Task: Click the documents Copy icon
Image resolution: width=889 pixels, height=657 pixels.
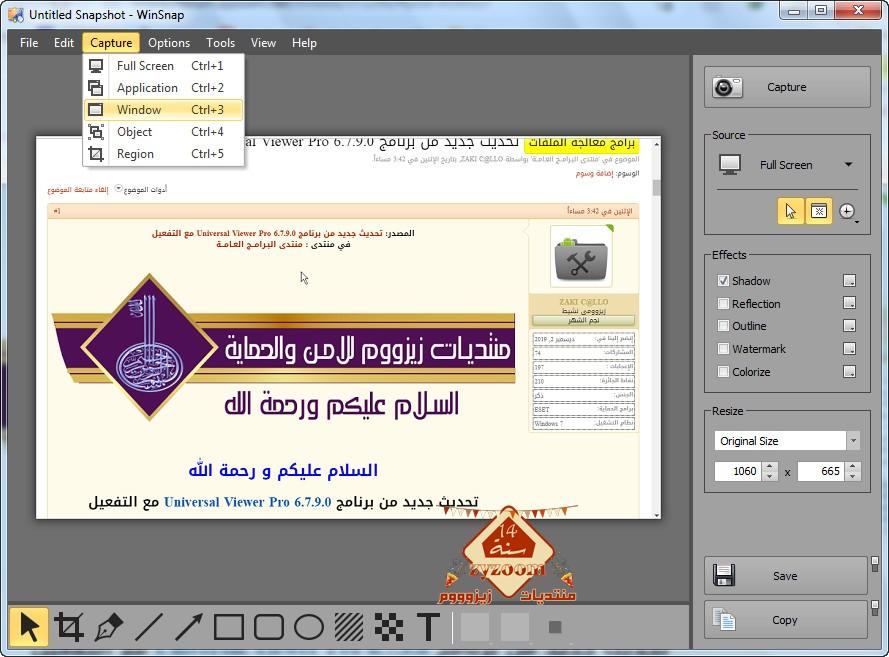Action: (724, 620)
